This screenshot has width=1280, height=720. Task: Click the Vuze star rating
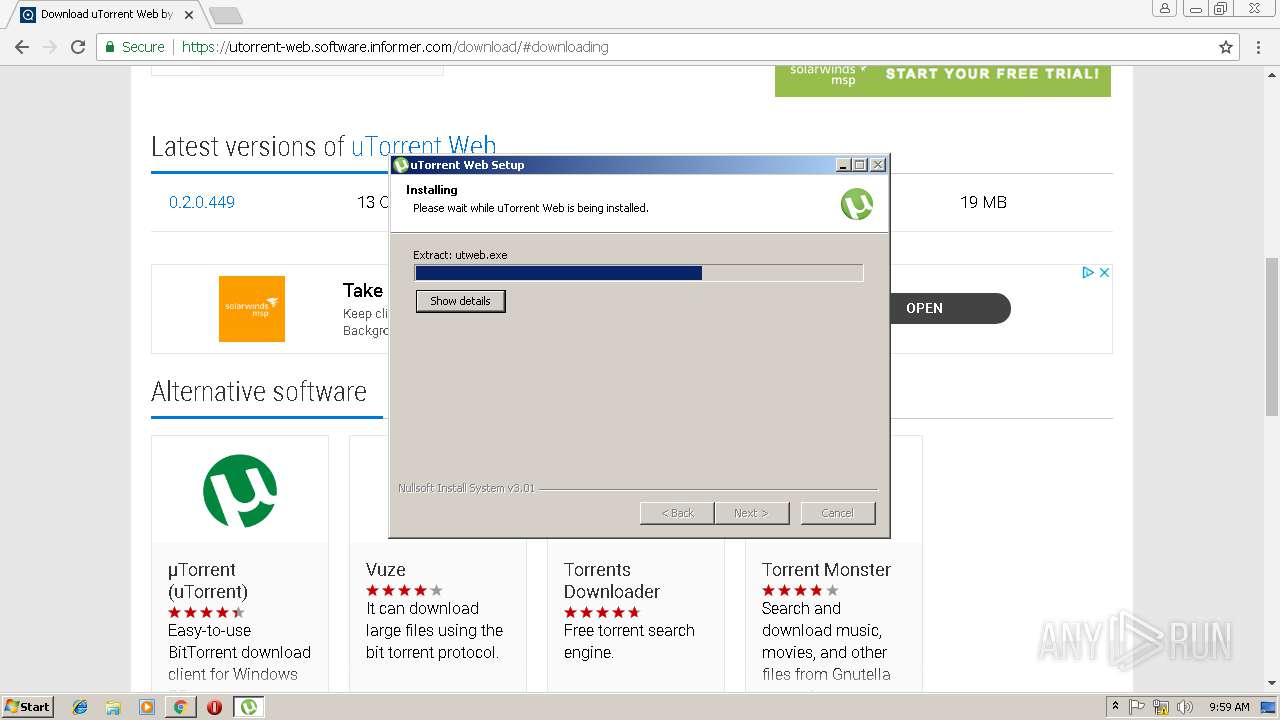[404, 590]
